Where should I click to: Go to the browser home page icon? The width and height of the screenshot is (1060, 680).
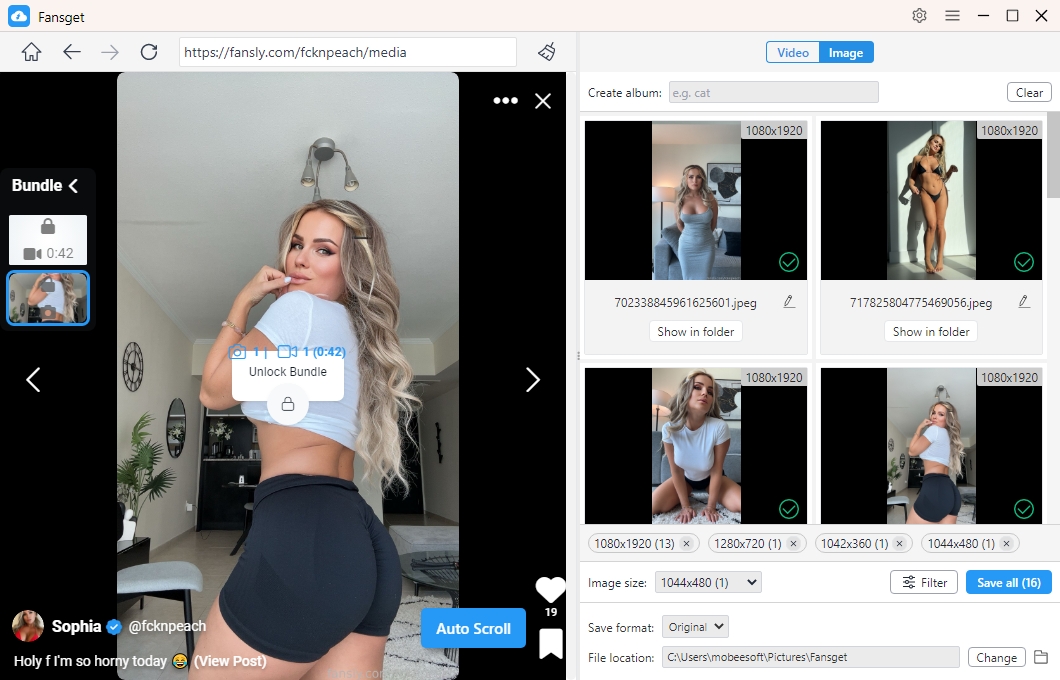31,52
